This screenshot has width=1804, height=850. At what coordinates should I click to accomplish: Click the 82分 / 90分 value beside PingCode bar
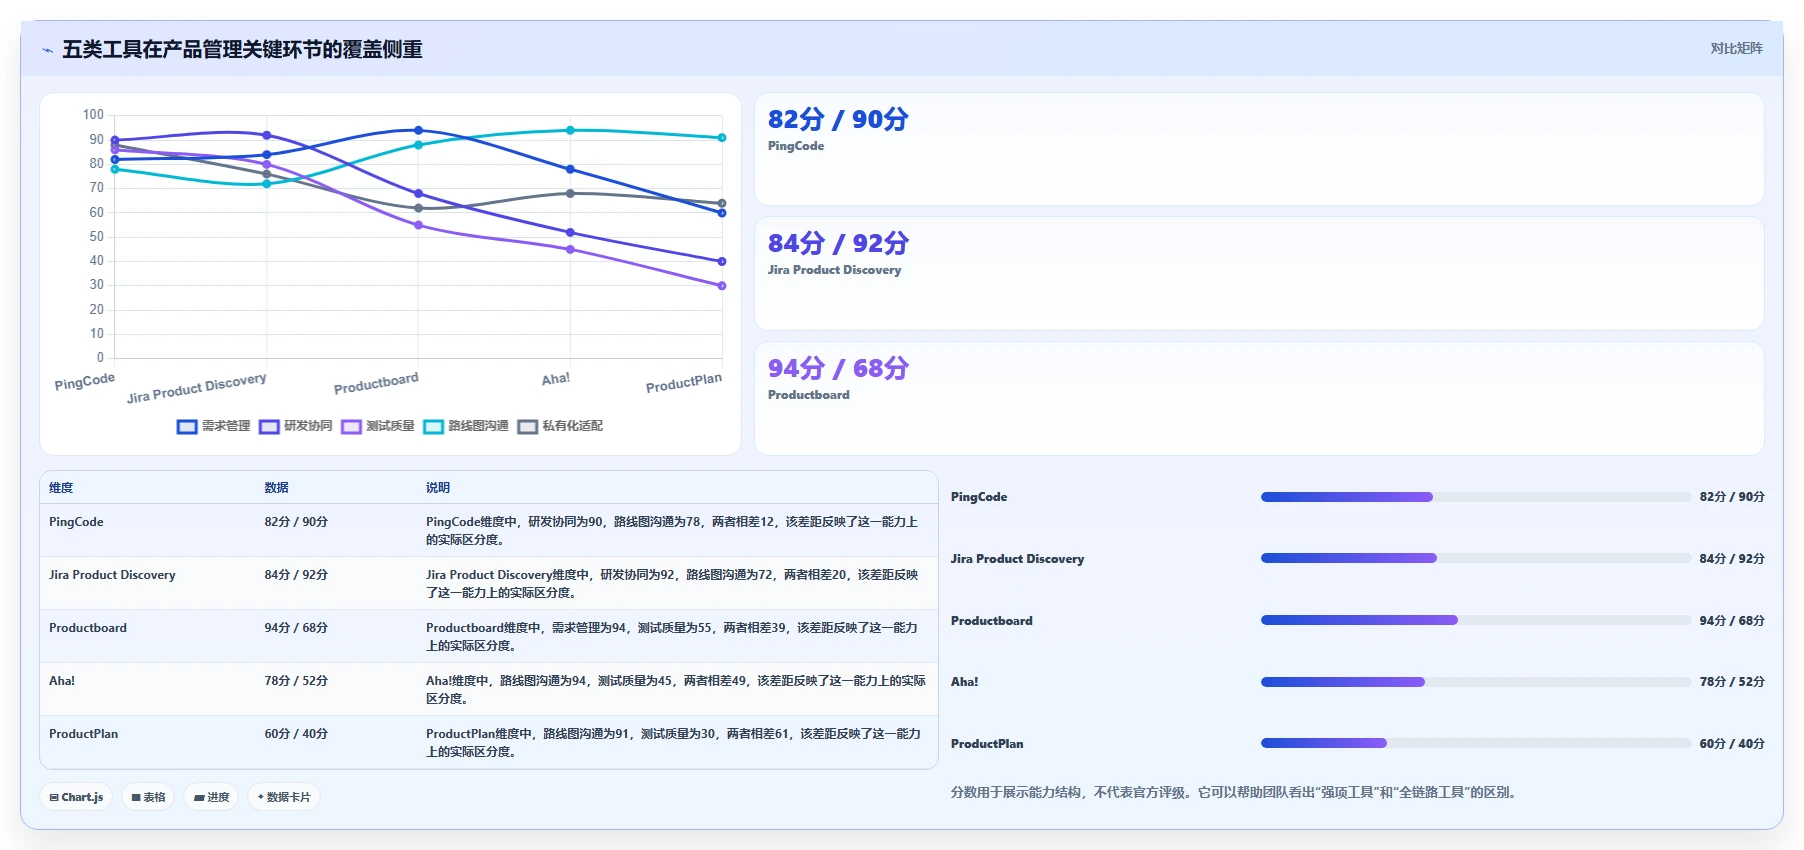(1732, 497)
